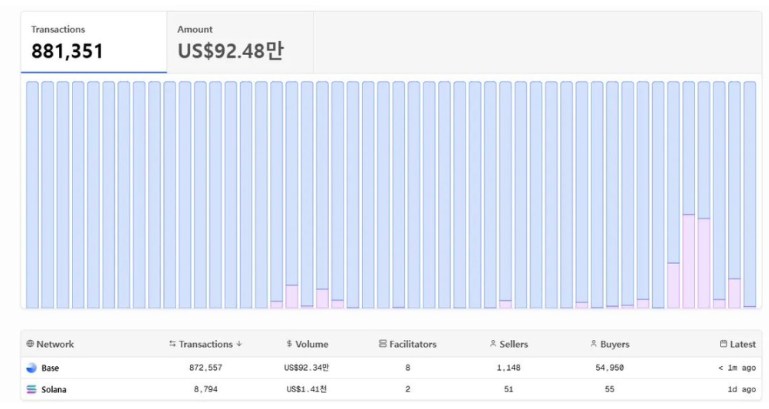Click Base buyers count 54,950
The height and width of the screenshot is (409, 769).
click(610, 368)
